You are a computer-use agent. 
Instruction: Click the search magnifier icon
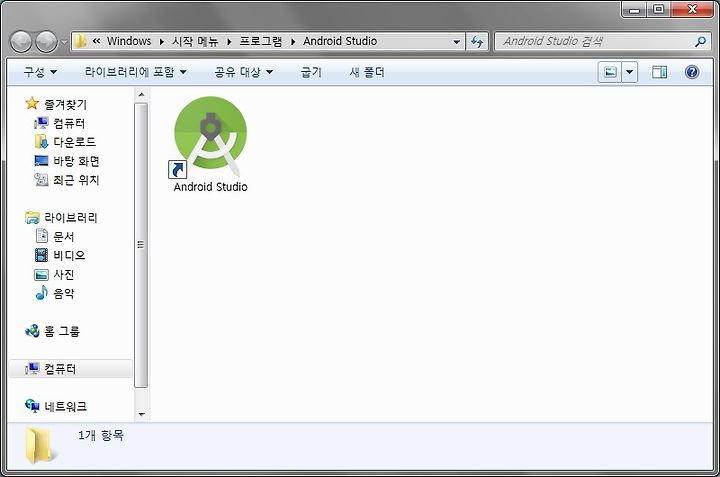pos(700,42)
